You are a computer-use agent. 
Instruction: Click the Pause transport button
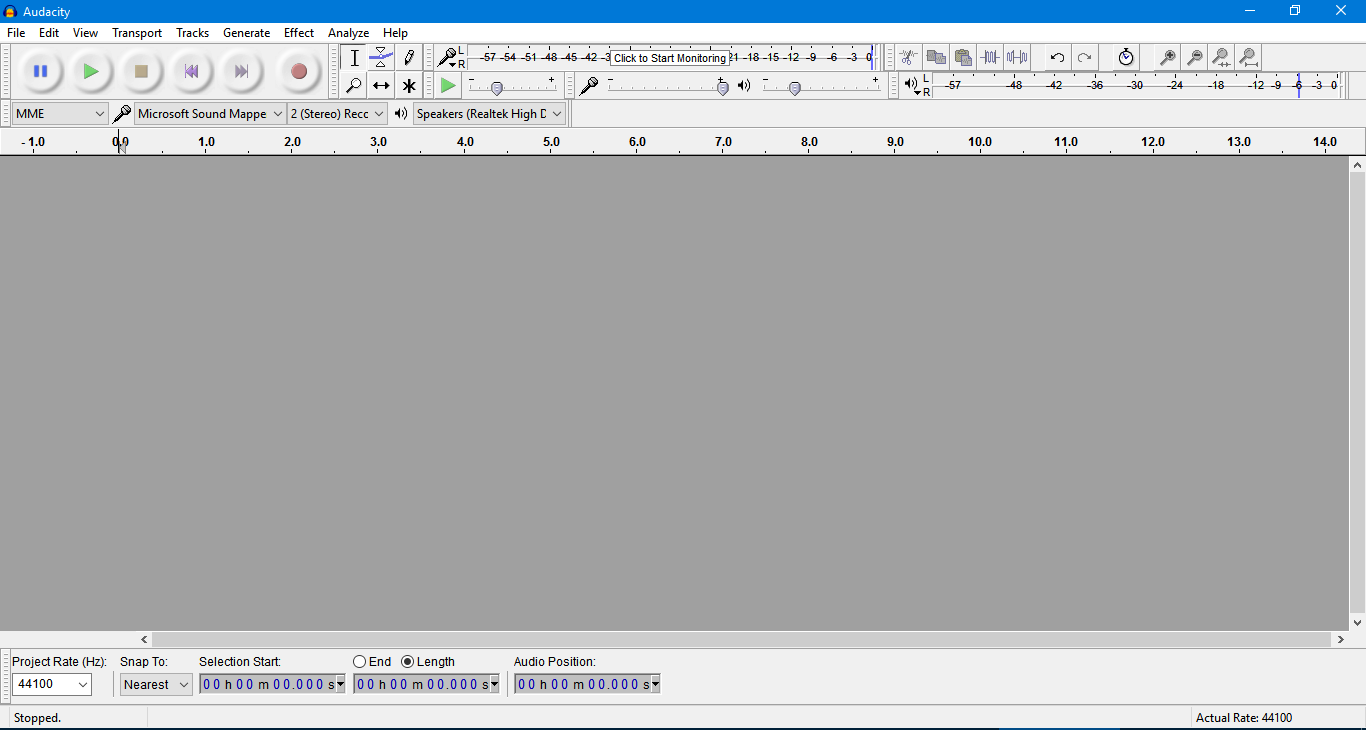click(x=41, y=71)
